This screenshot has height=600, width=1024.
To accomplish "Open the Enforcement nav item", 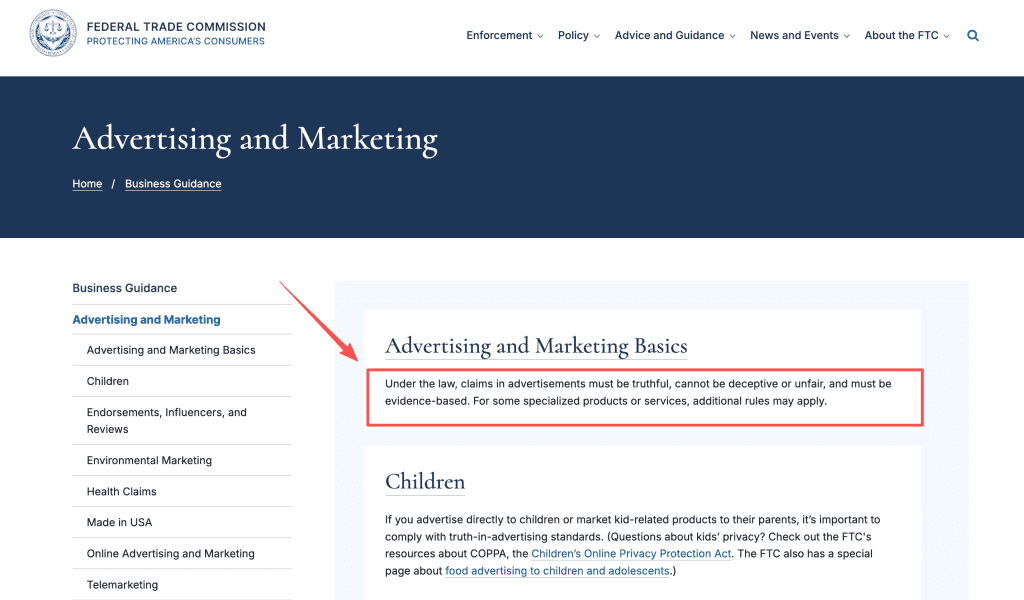I will (499, 35).
